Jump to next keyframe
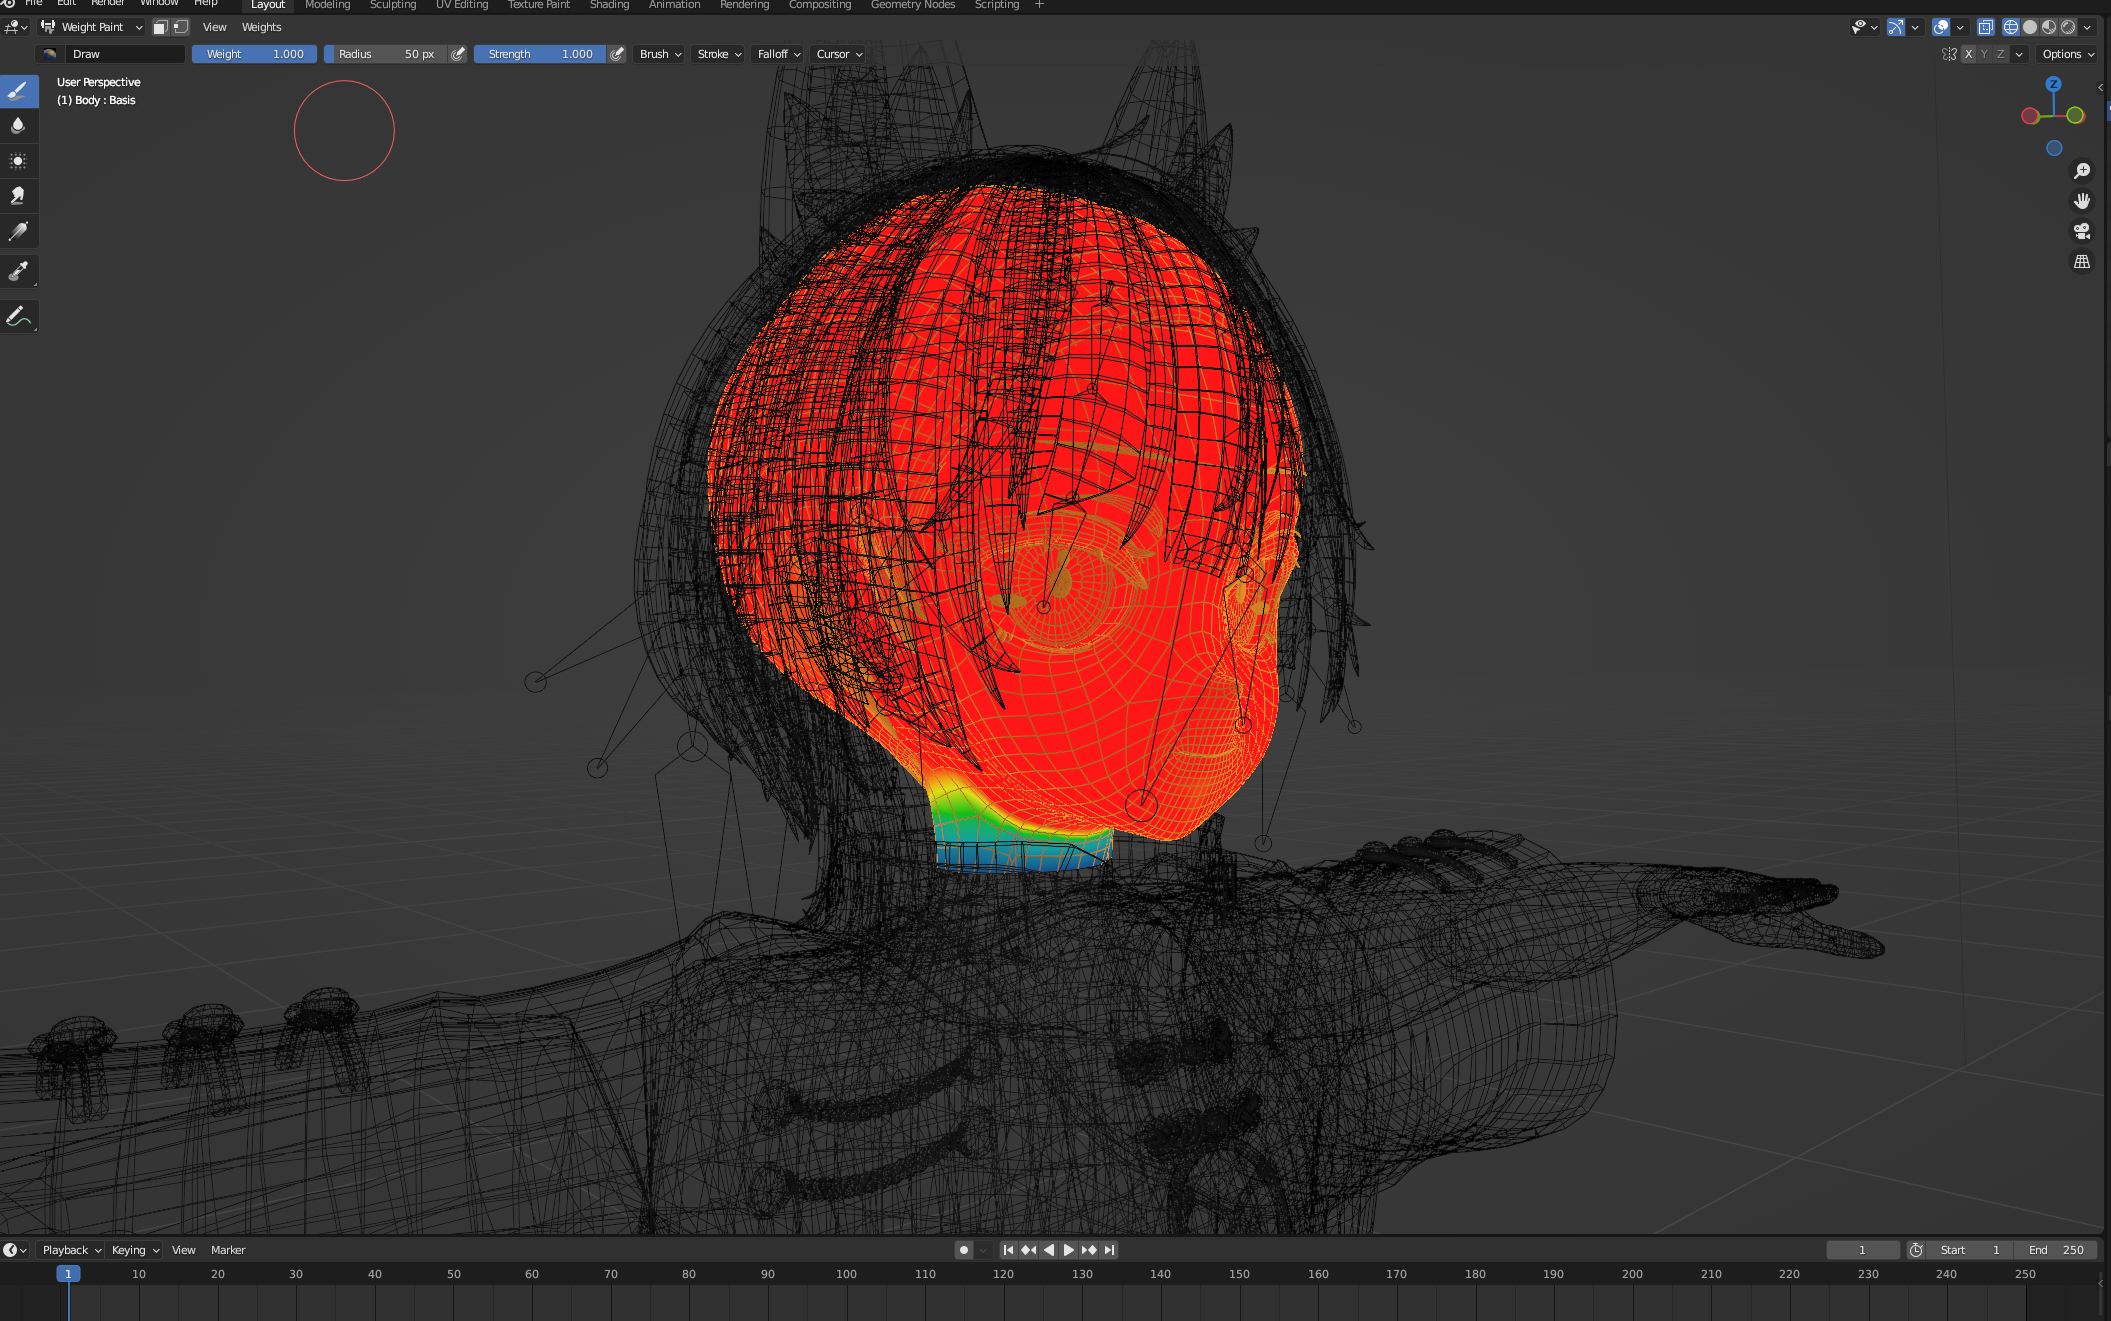Image resolution: width=2111 pixels, height=1321 pixels. (1089, 1250)
